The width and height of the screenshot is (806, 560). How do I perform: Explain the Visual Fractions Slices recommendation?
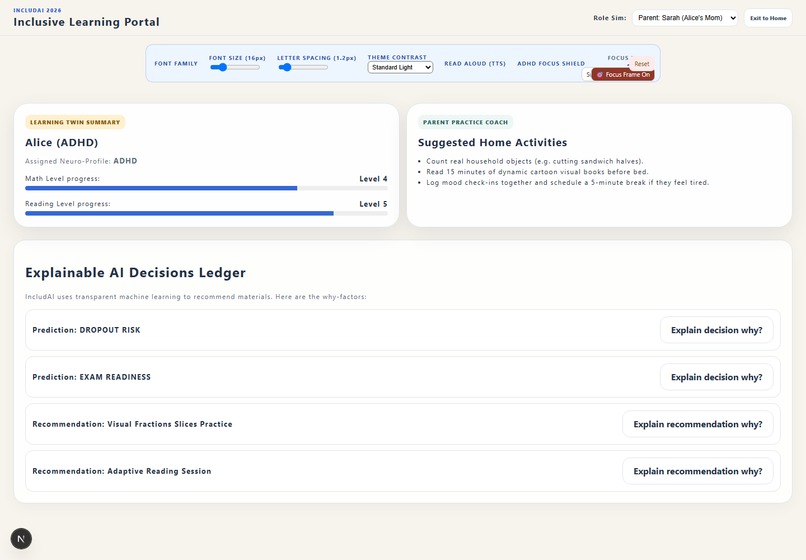tap(698, 424)
